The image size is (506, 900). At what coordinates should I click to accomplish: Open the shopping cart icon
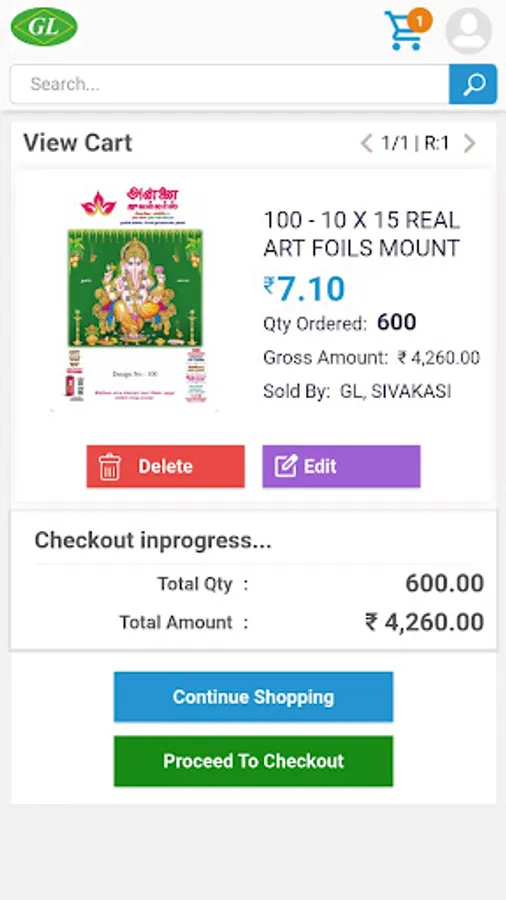(403, 32)
